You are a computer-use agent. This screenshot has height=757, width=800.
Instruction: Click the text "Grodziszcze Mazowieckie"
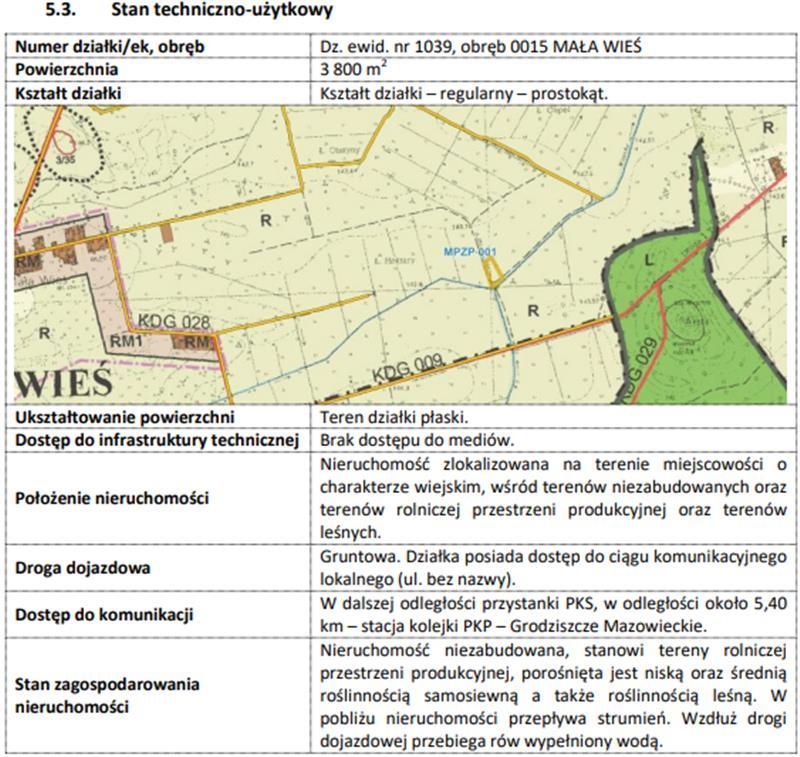point(608,626)
